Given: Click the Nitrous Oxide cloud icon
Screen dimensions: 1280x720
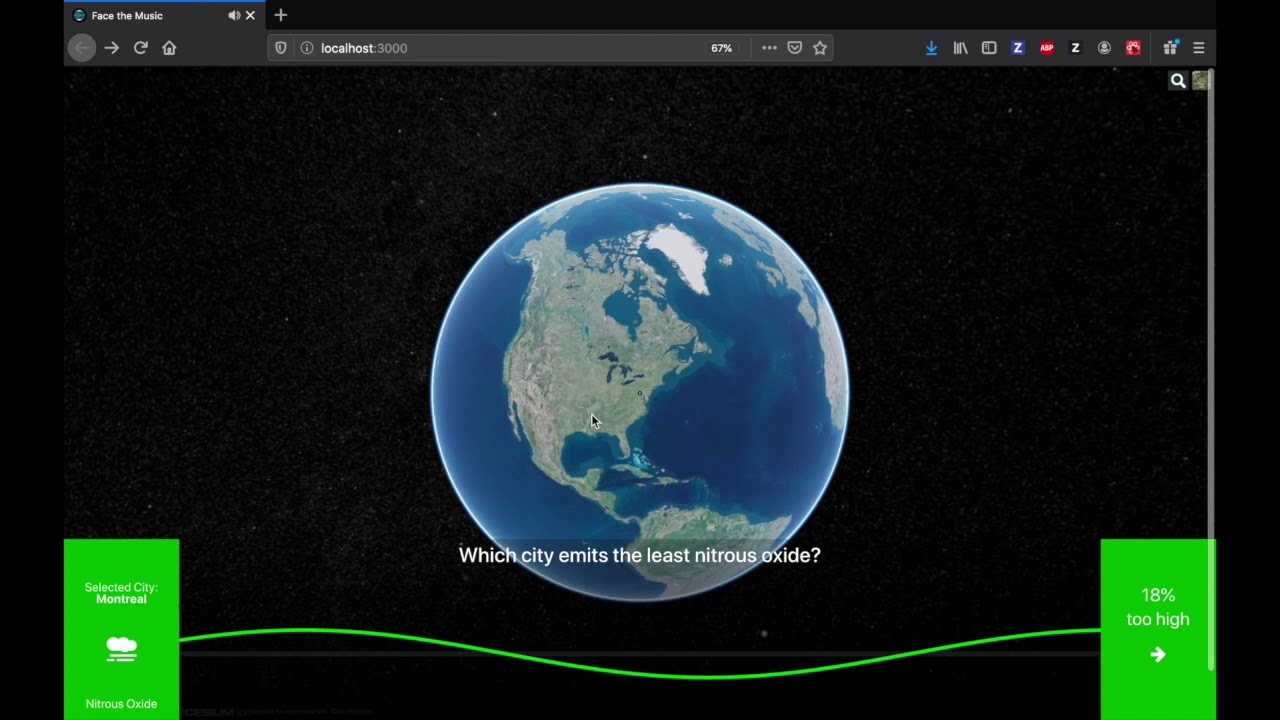Looking at the screenshot, I should click(x=121, y=650).
